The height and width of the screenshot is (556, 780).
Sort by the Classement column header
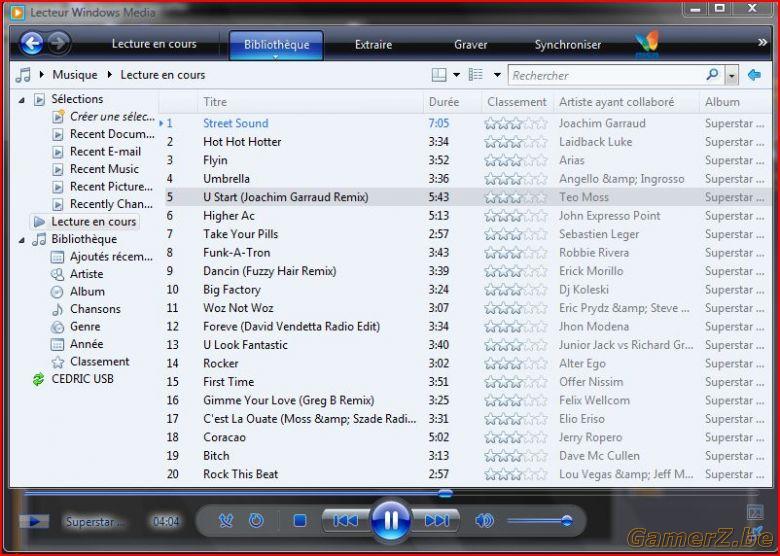tap(517, 102)
